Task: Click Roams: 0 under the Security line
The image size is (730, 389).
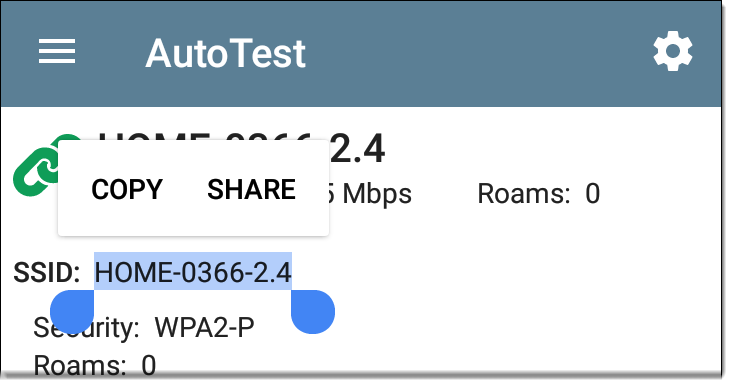Action: 95,365
